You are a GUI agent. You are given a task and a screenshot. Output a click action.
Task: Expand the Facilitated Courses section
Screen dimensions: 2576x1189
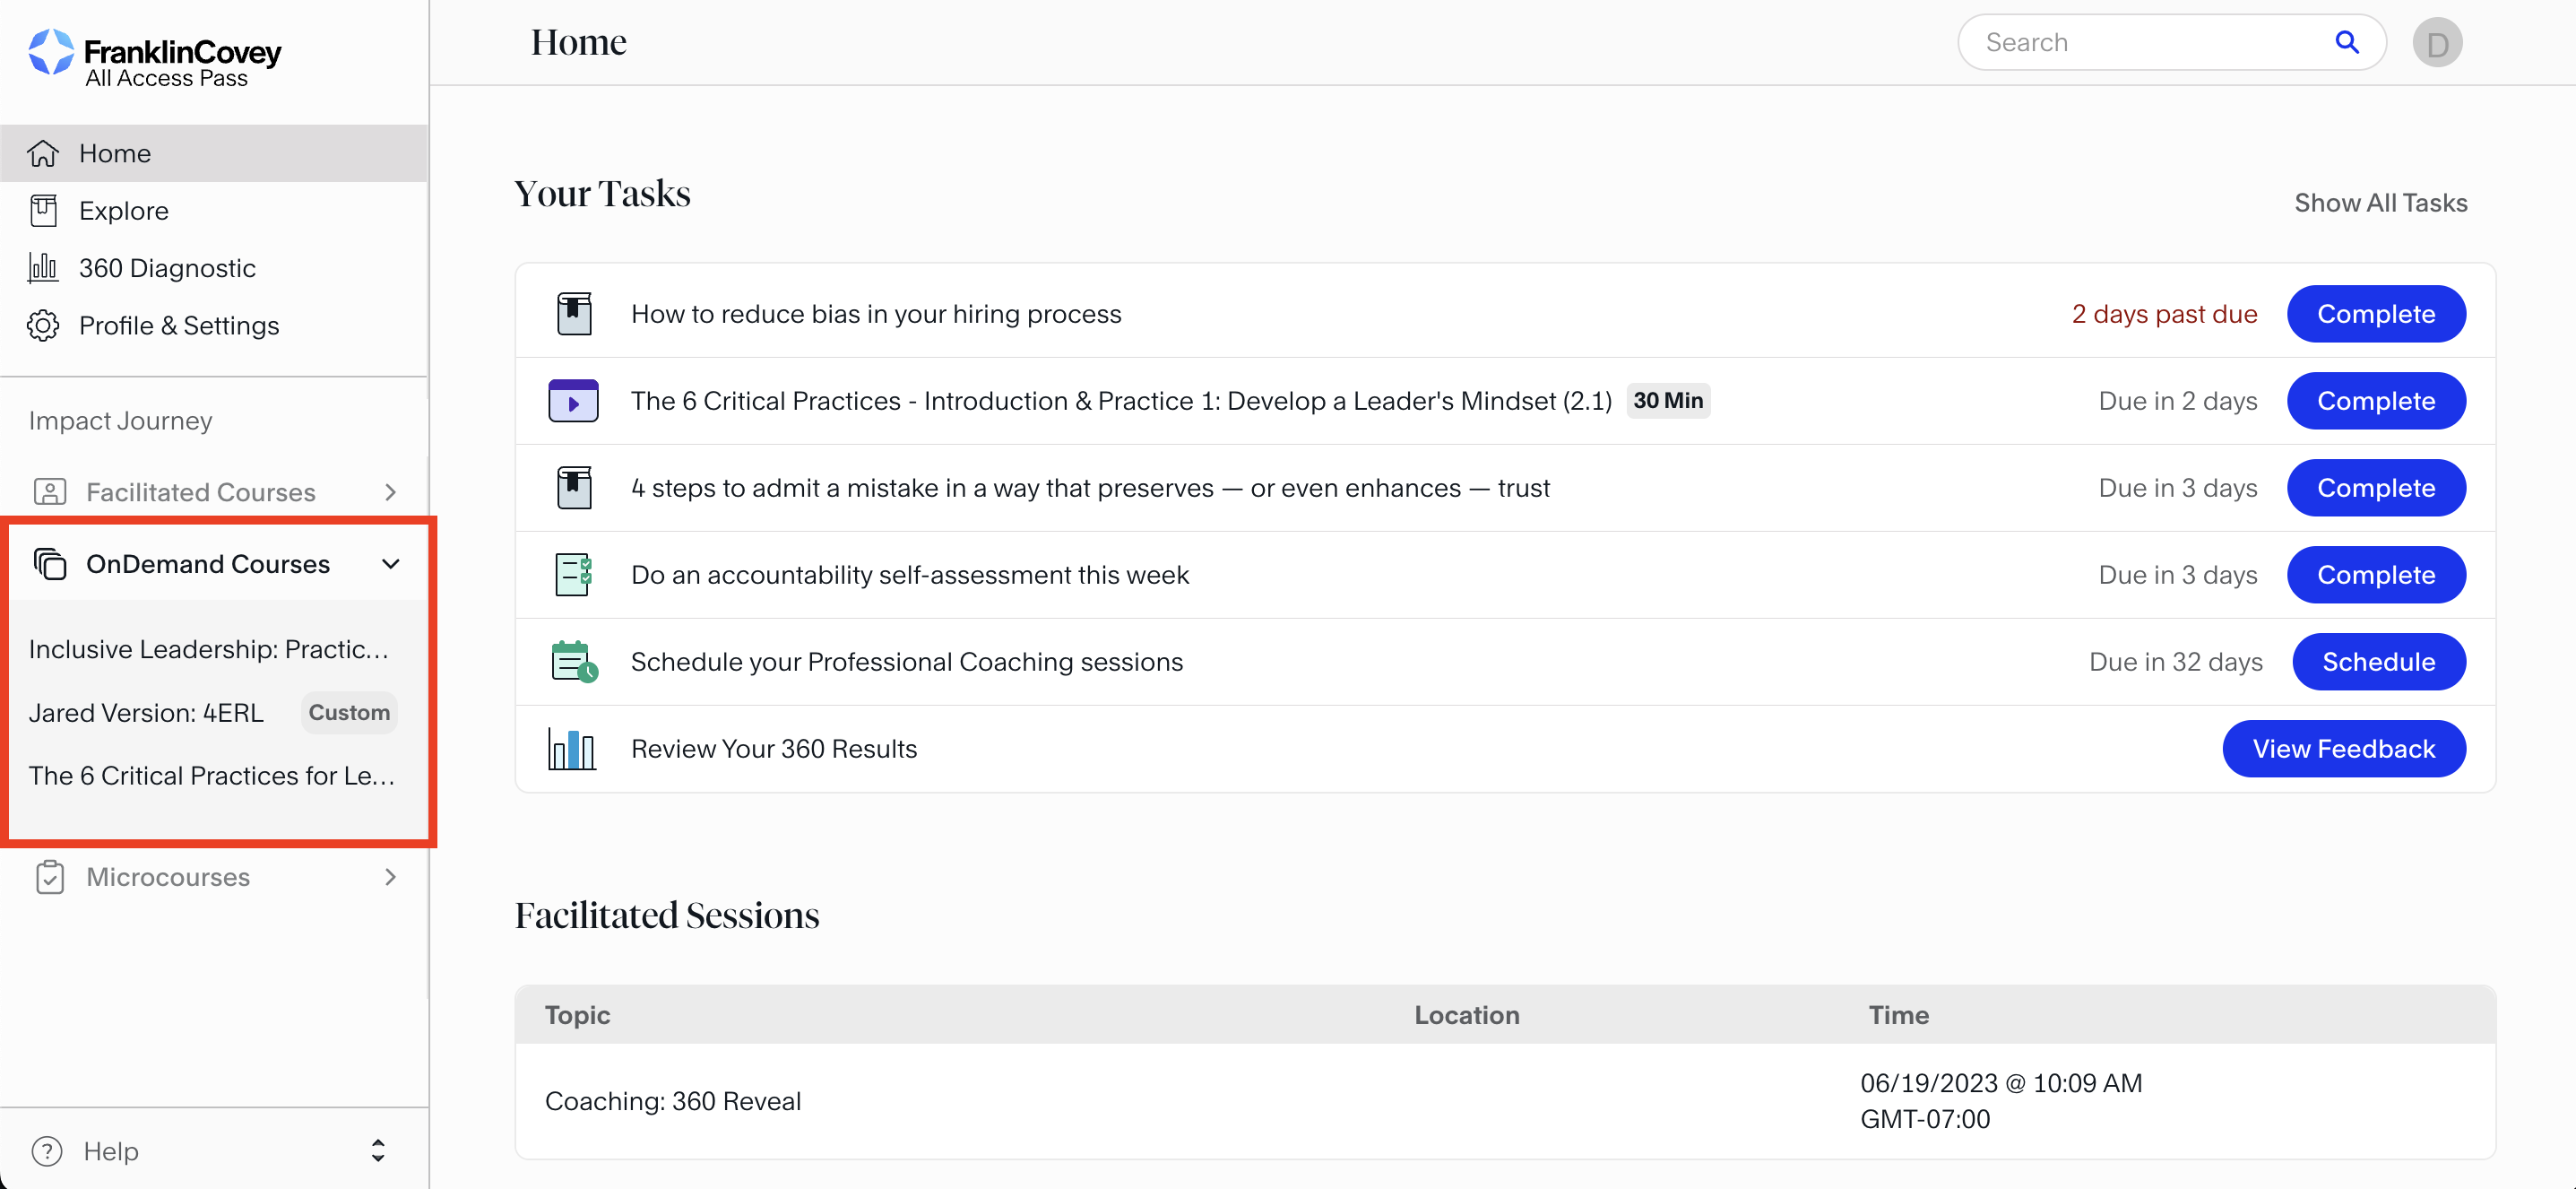tap(390, 492)
